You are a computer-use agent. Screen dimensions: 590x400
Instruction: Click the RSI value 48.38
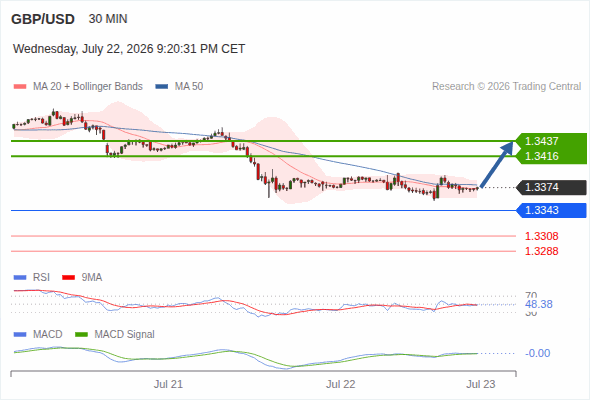[539, 304]
